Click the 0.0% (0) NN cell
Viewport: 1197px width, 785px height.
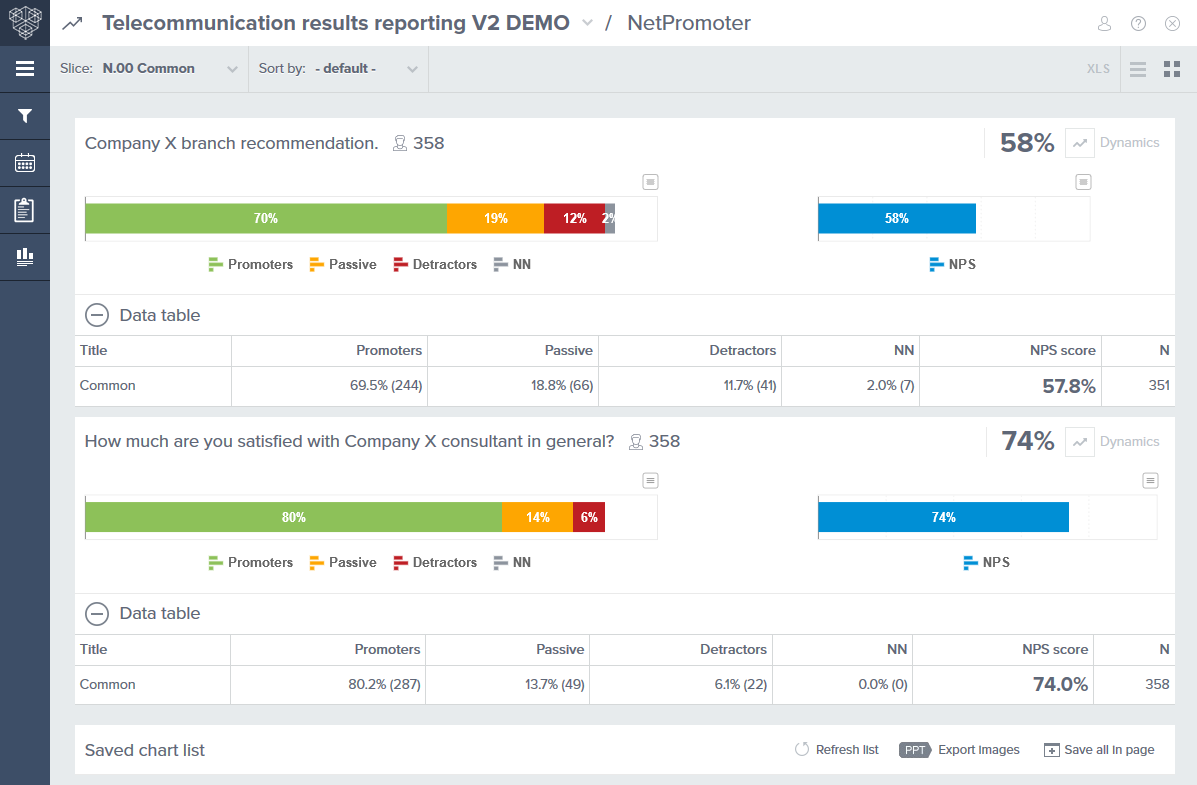tap(843, 685)
